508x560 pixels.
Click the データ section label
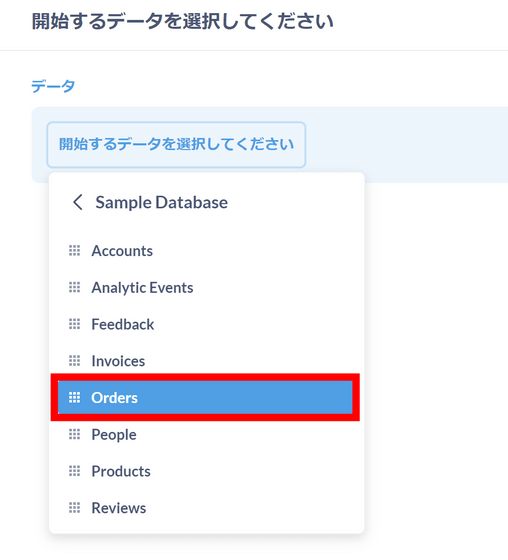[53, 86]
